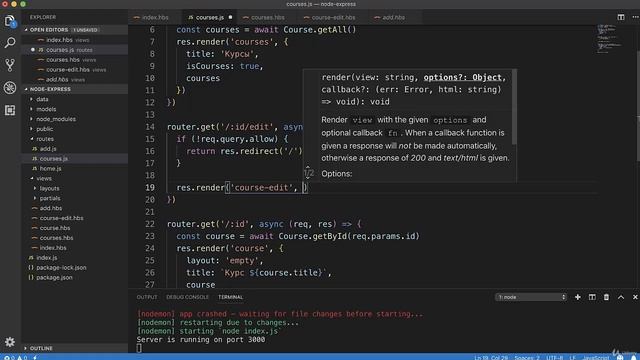Expand the partials folder

coord(74,198)
